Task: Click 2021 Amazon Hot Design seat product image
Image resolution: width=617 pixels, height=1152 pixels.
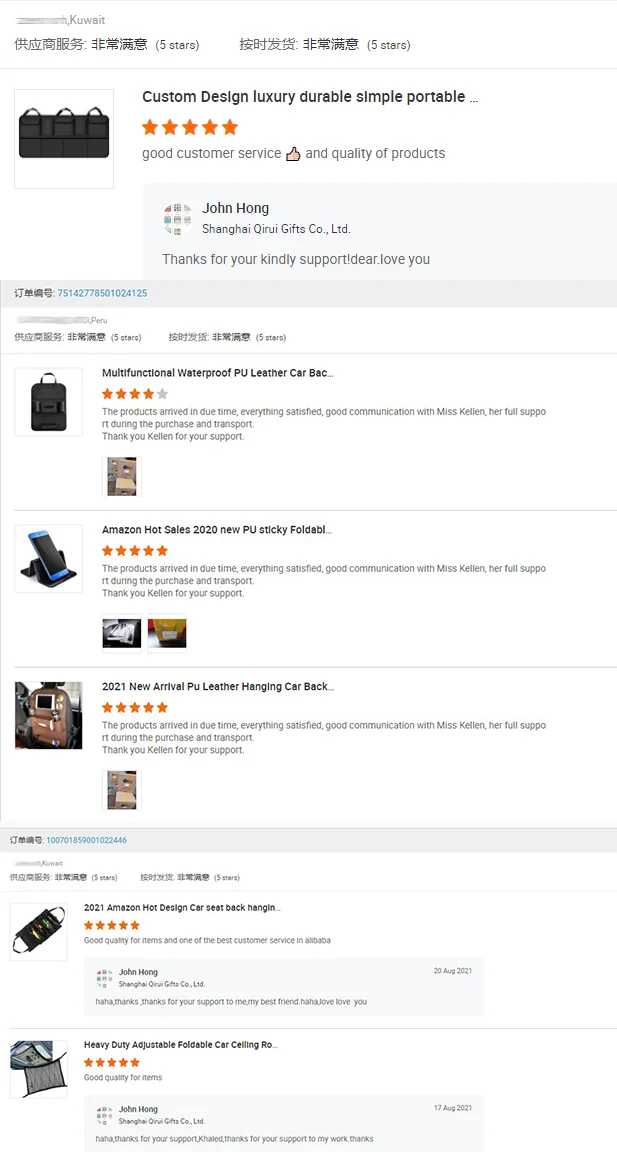Action: (x=39, y=932)
